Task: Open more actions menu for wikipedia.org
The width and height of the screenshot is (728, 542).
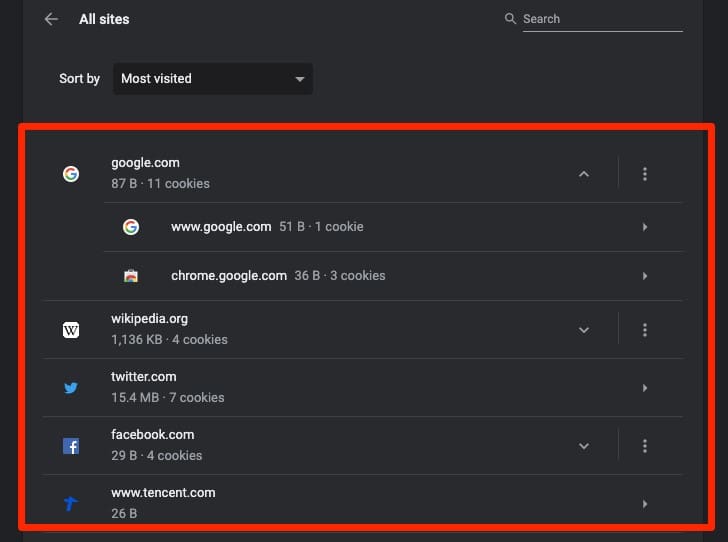Action: coord(644,330)
